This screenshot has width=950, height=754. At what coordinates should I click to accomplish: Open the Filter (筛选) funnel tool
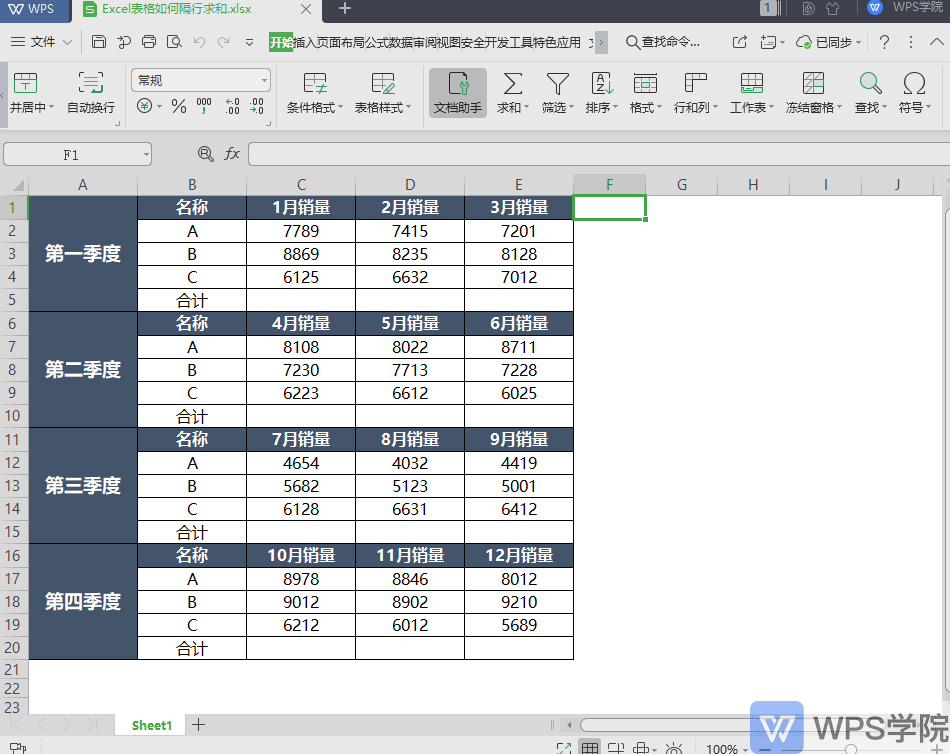[557, 84]
